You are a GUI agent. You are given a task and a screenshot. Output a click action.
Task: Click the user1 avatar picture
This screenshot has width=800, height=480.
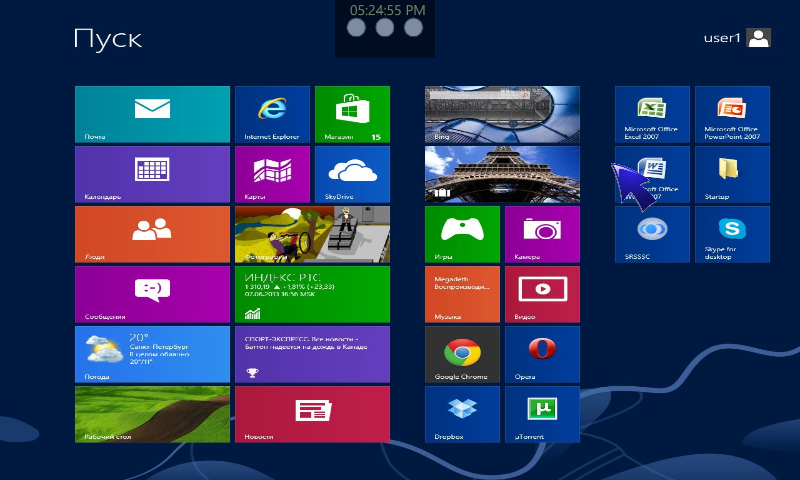tap(759, 38)
